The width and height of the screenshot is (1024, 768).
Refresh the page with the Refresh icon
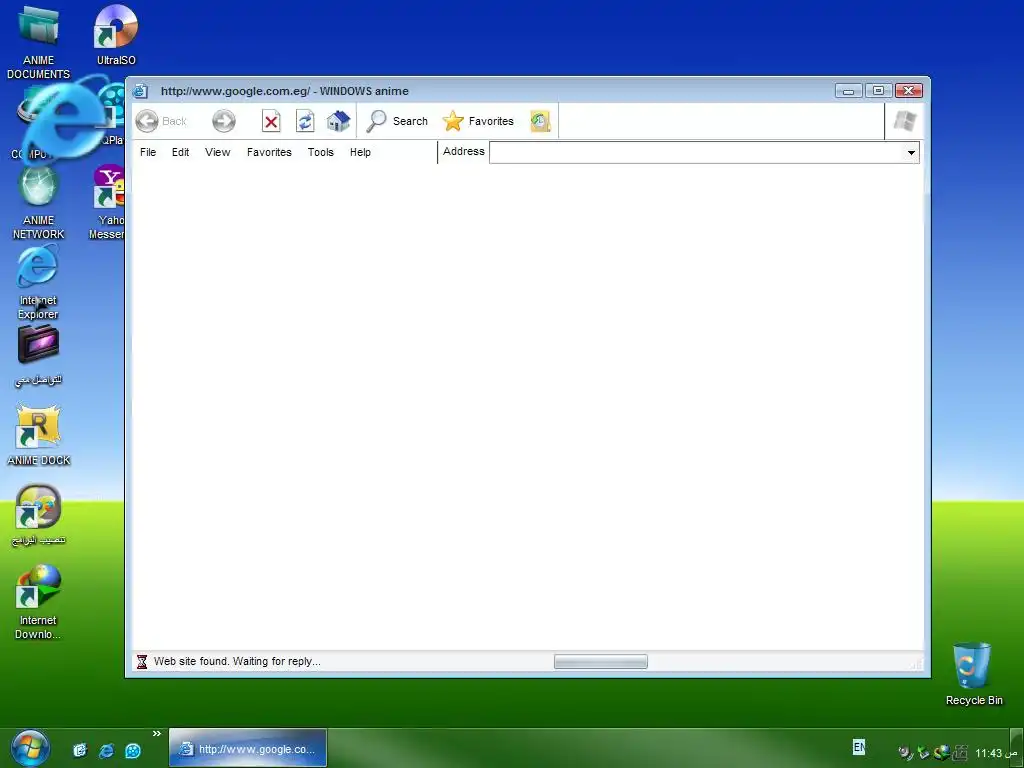pos(305,121)
